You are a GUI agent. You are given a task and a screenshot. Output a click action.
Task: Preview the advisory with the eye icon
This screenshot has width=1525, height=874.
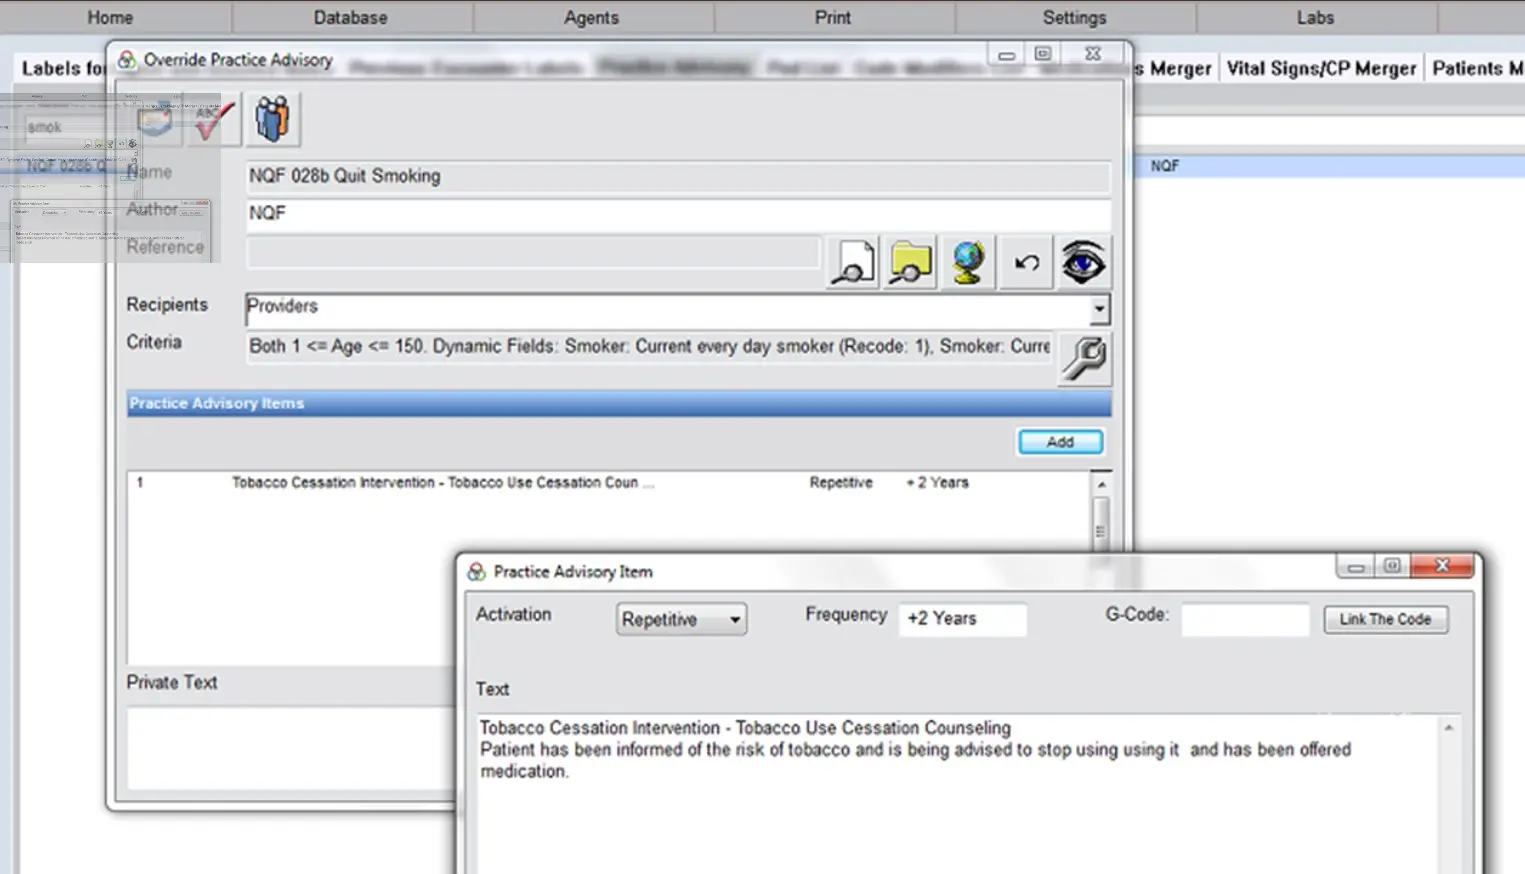[1083, 262]
